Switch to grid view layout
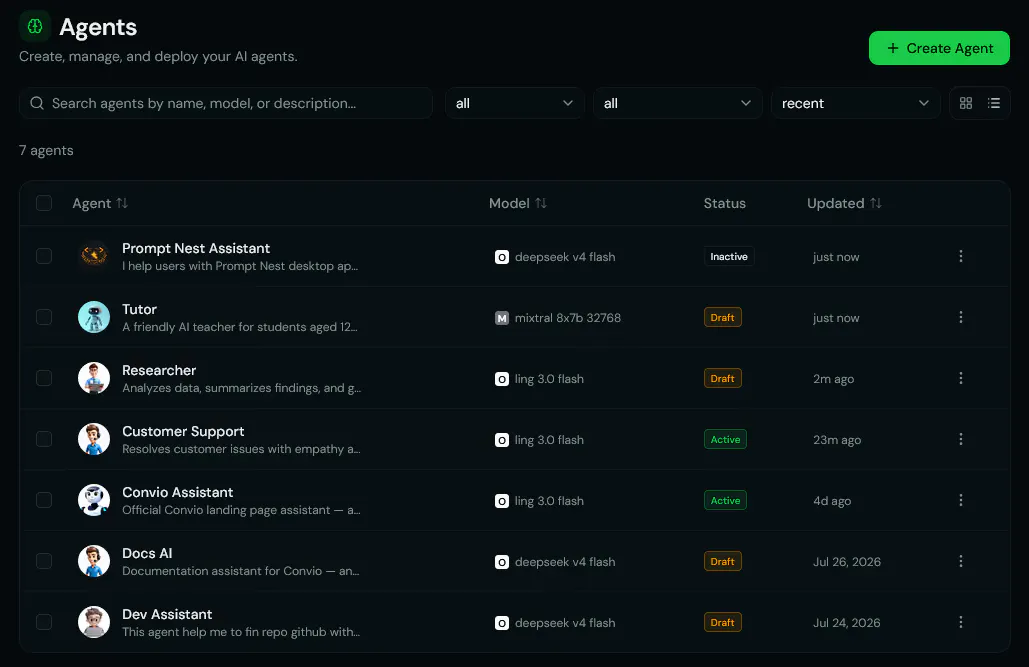 tap(965, 103)
